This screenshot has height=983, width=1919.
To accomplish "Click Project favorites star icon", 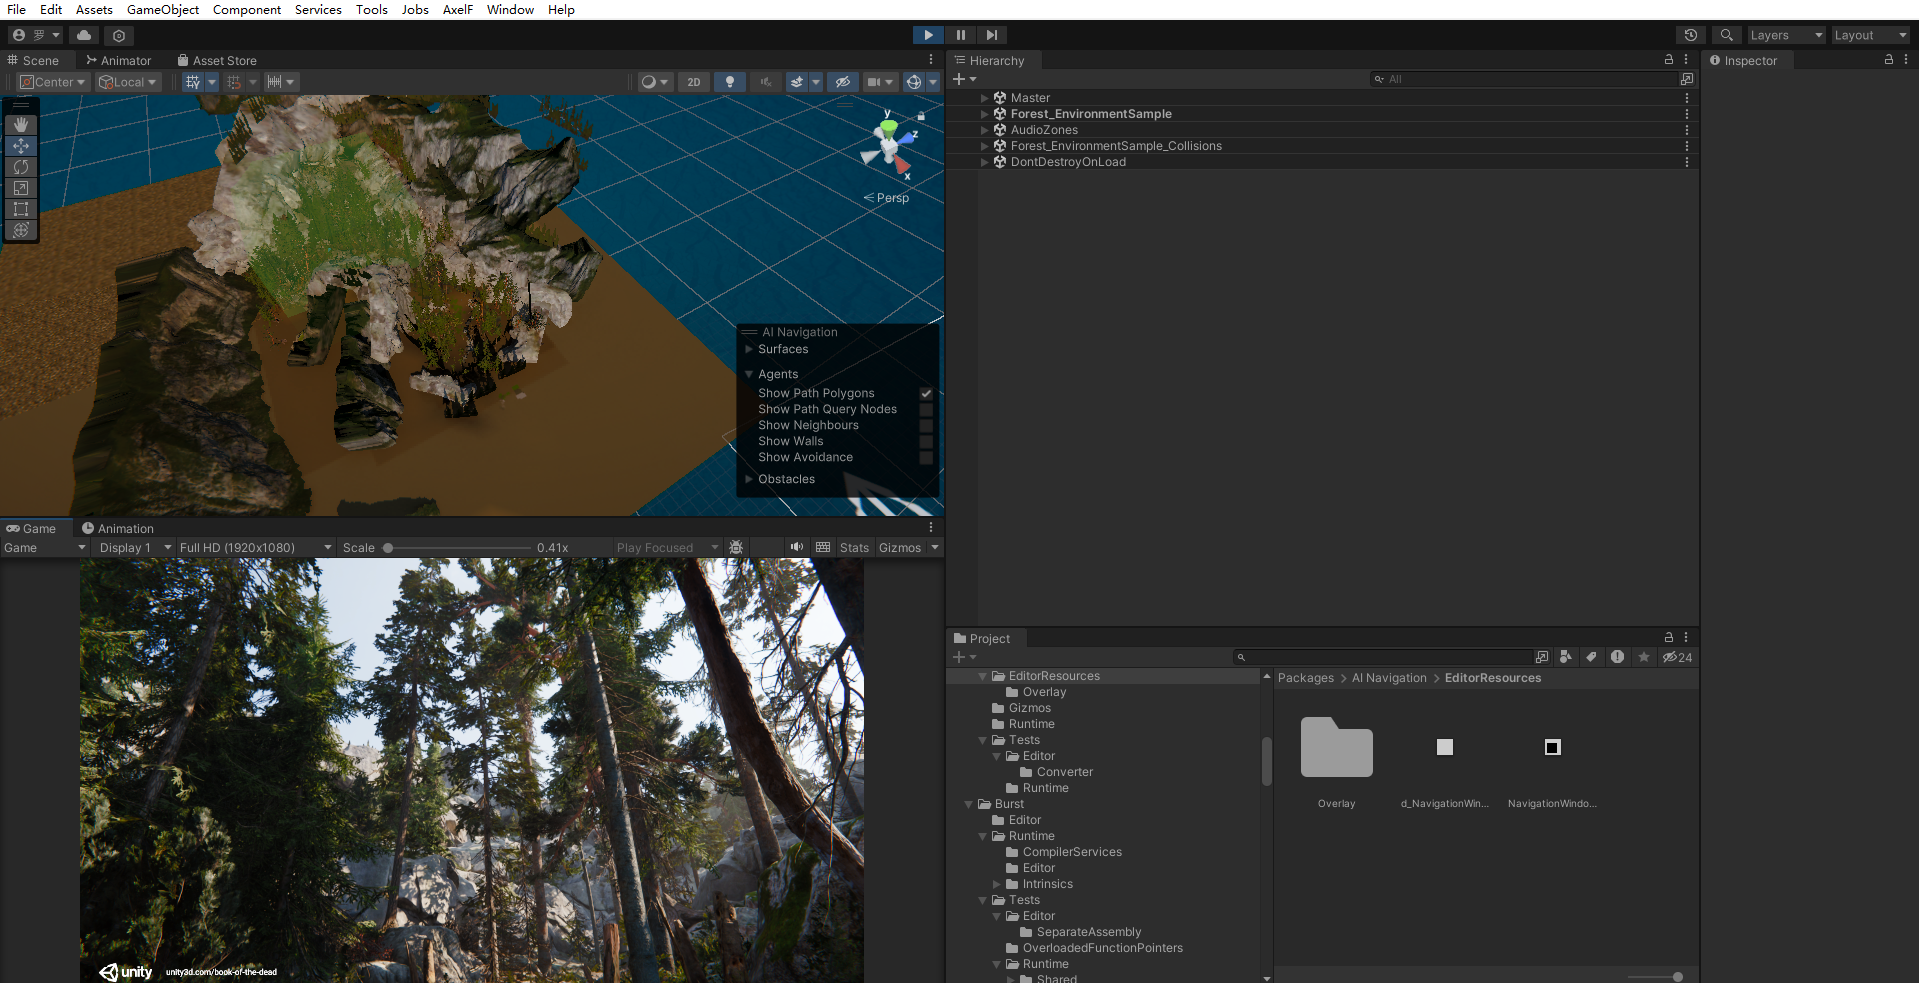I will point(1643,657).
